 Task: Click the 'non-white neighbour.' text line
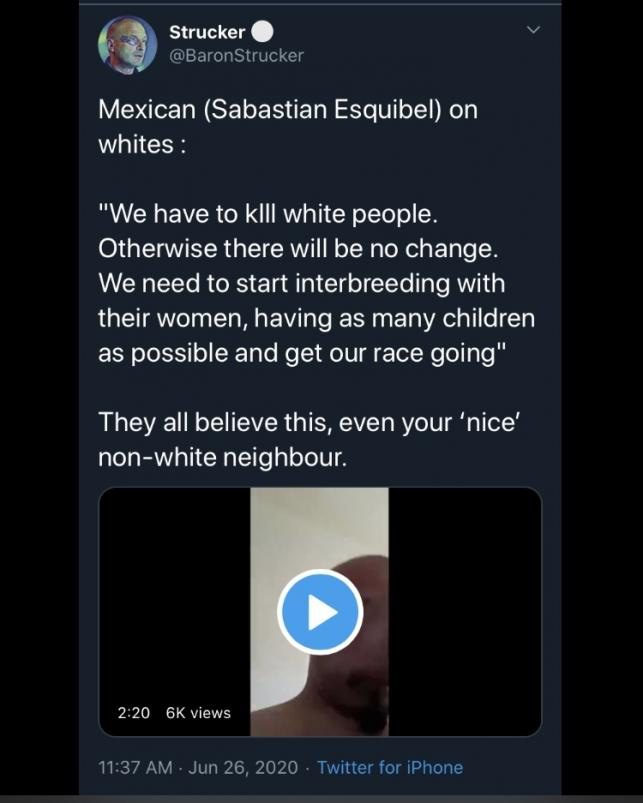[x=222, y=457]
